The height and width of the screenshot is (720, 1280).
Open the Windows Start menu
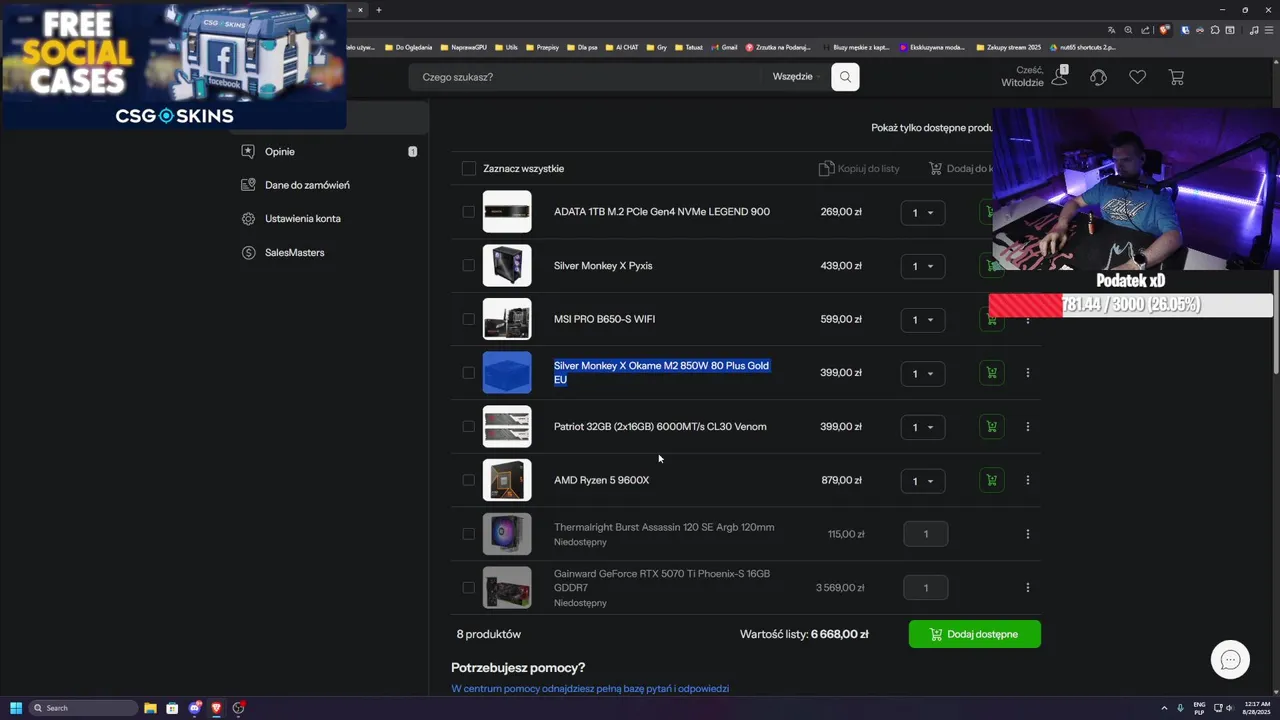(x=16, y=708)
